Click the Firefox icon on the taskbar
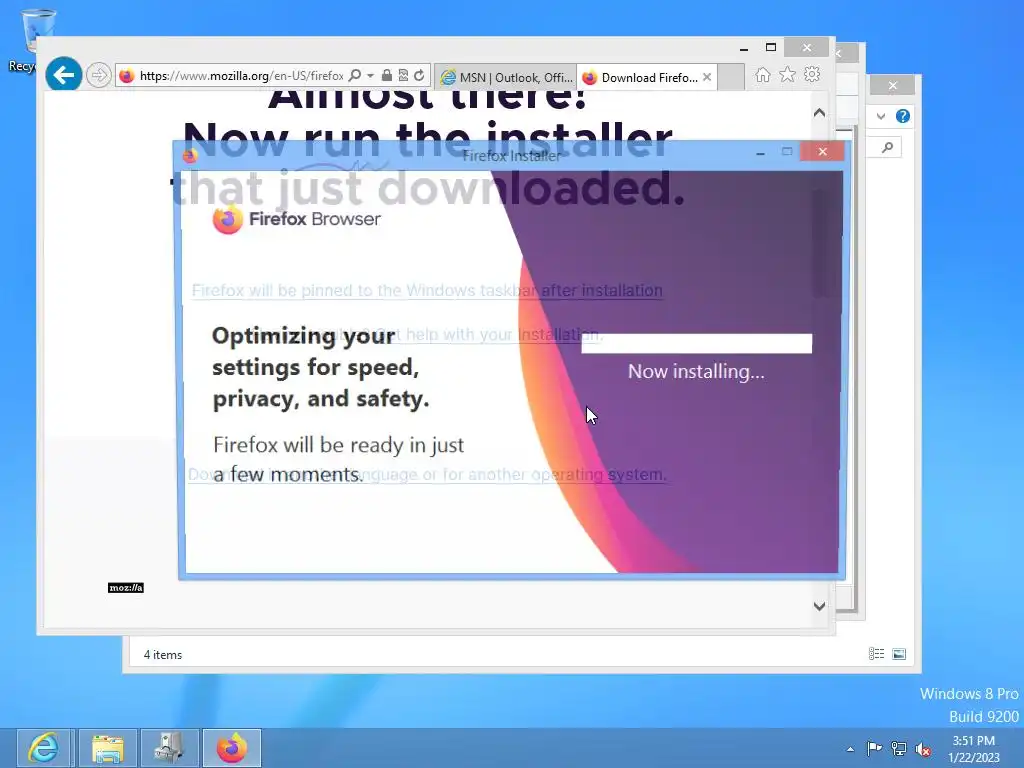Viewport: 1024px width, 768px height. coord(232,748)
